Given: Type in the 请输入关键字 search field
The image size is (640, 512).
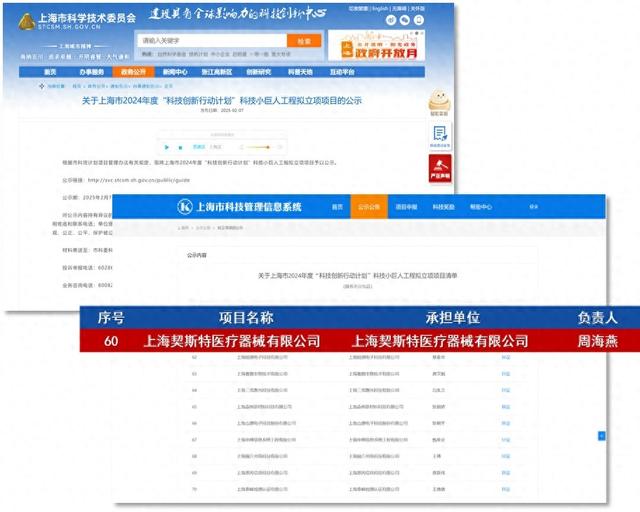Looking at the screenshot, I should point(210,41).
